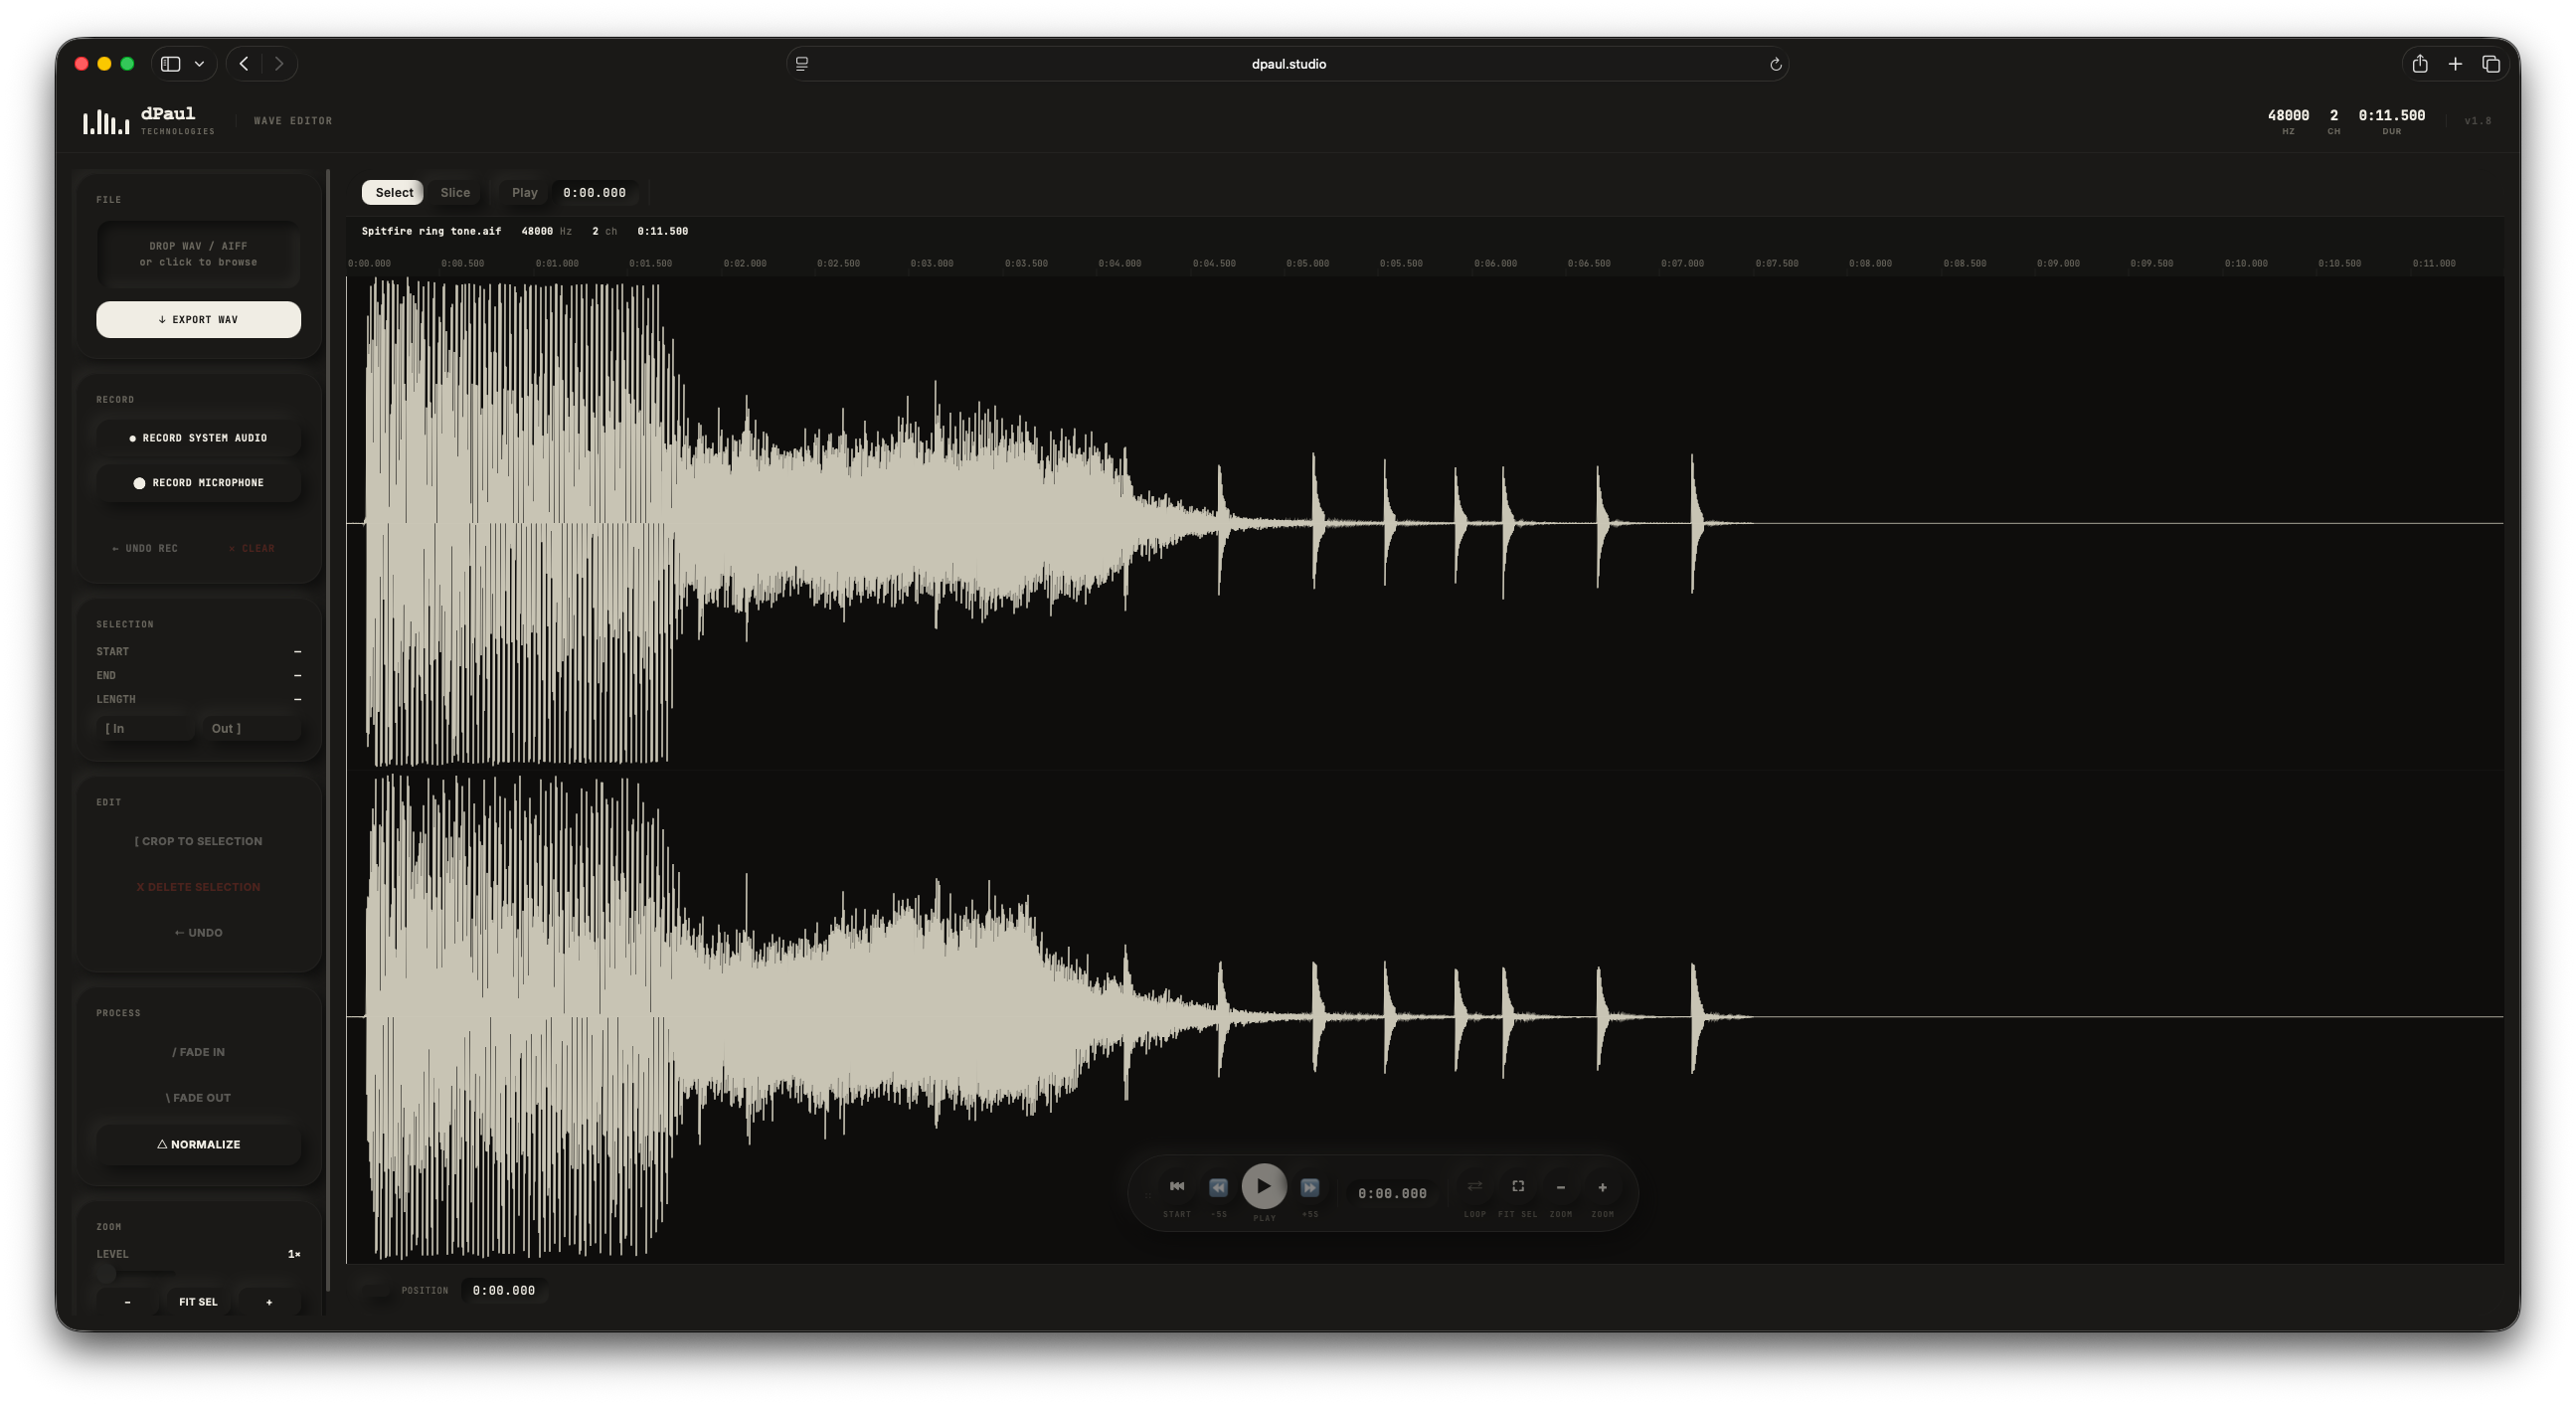Rewind five seconds with the -5S button

(x=1218, y=1187)
